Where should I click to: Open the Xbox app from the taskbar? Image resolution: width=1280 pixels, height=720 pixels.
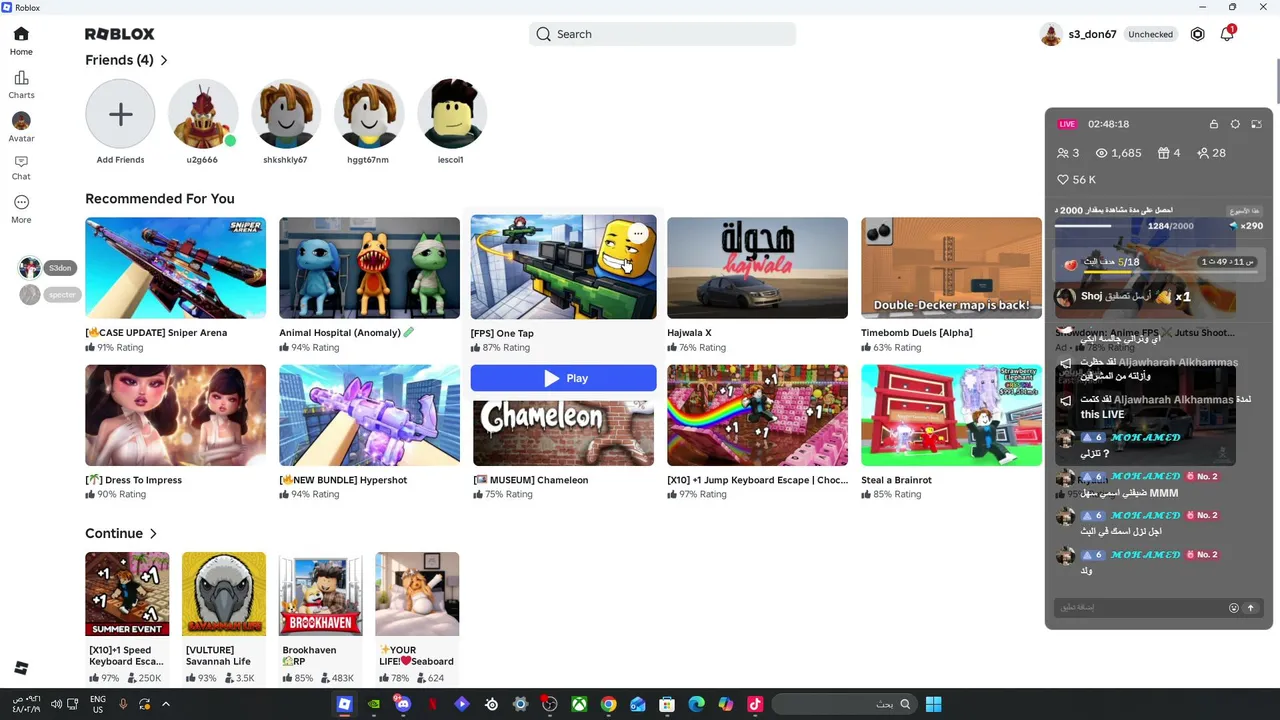[x=579, y=704]
